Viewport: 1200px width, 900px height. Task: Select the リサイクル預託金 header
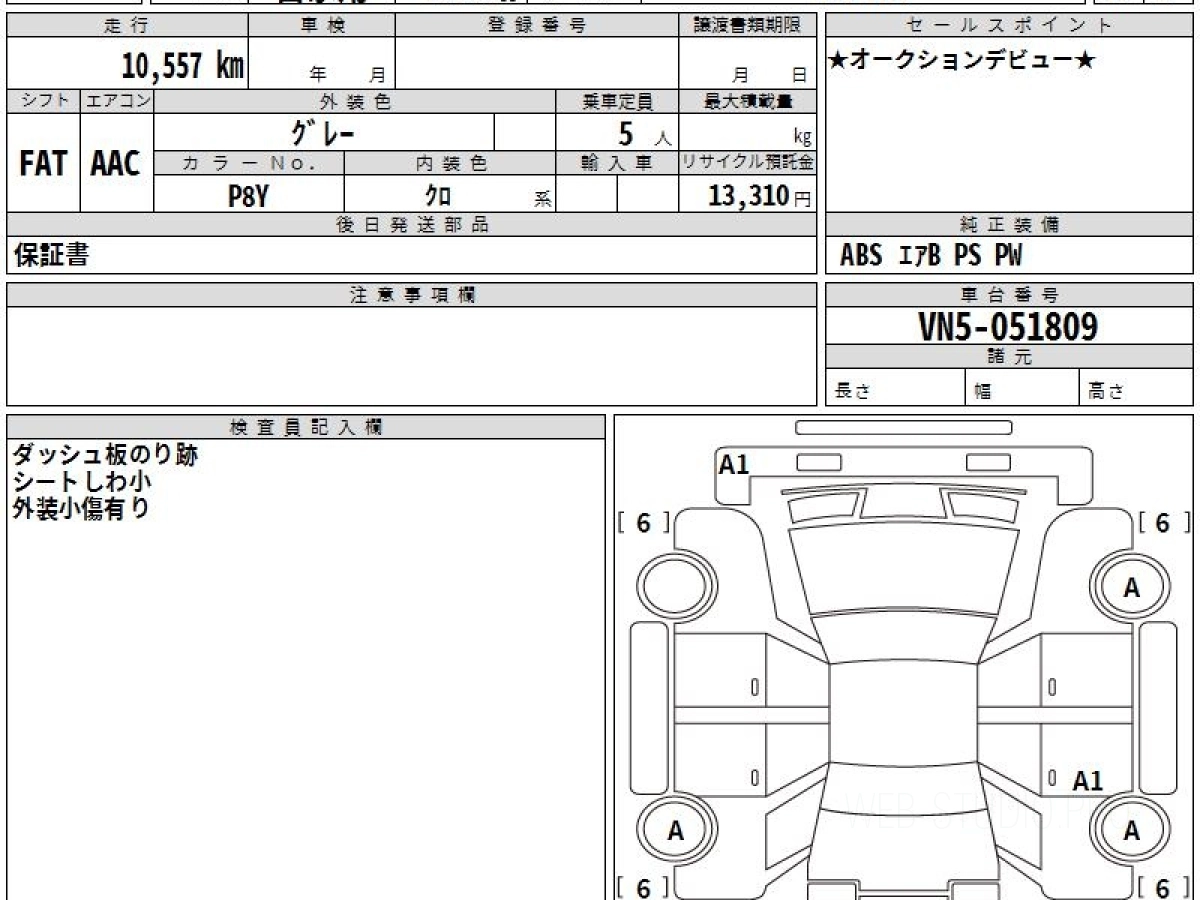coord(747,163)
